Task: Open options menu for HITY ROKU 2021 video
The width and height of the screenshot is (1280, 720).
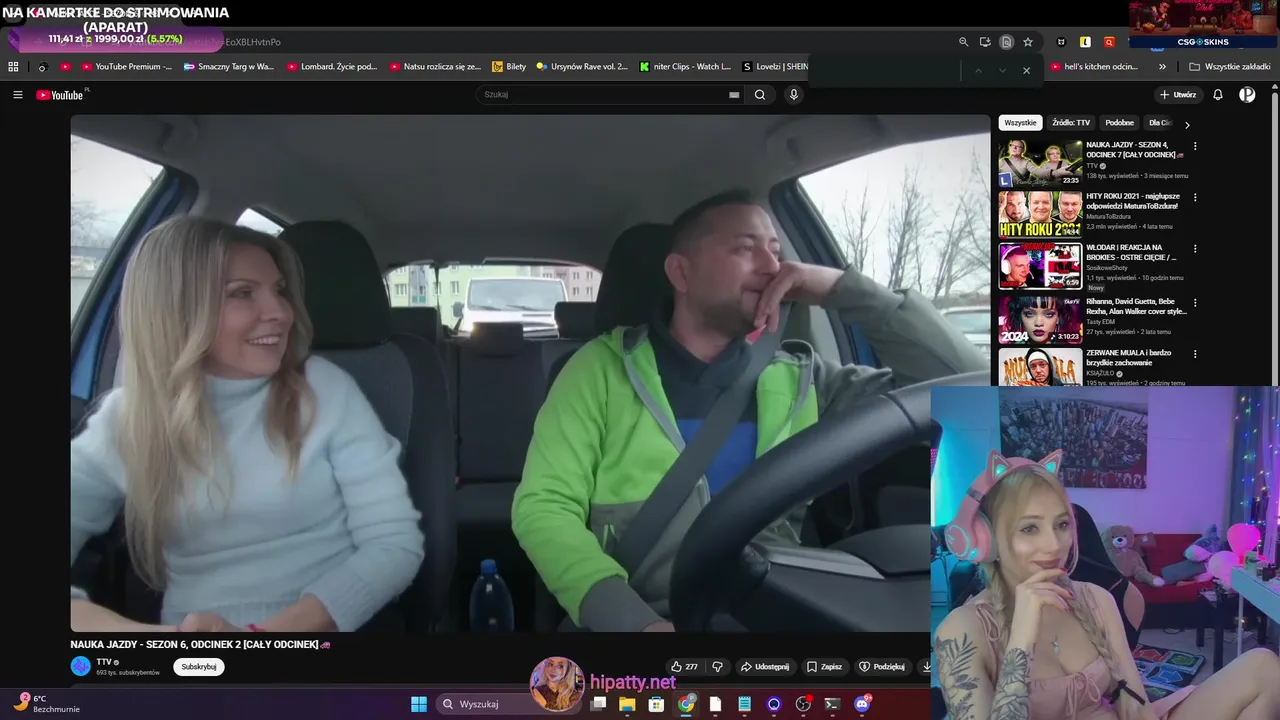Action: click(x=1195, y=198)
